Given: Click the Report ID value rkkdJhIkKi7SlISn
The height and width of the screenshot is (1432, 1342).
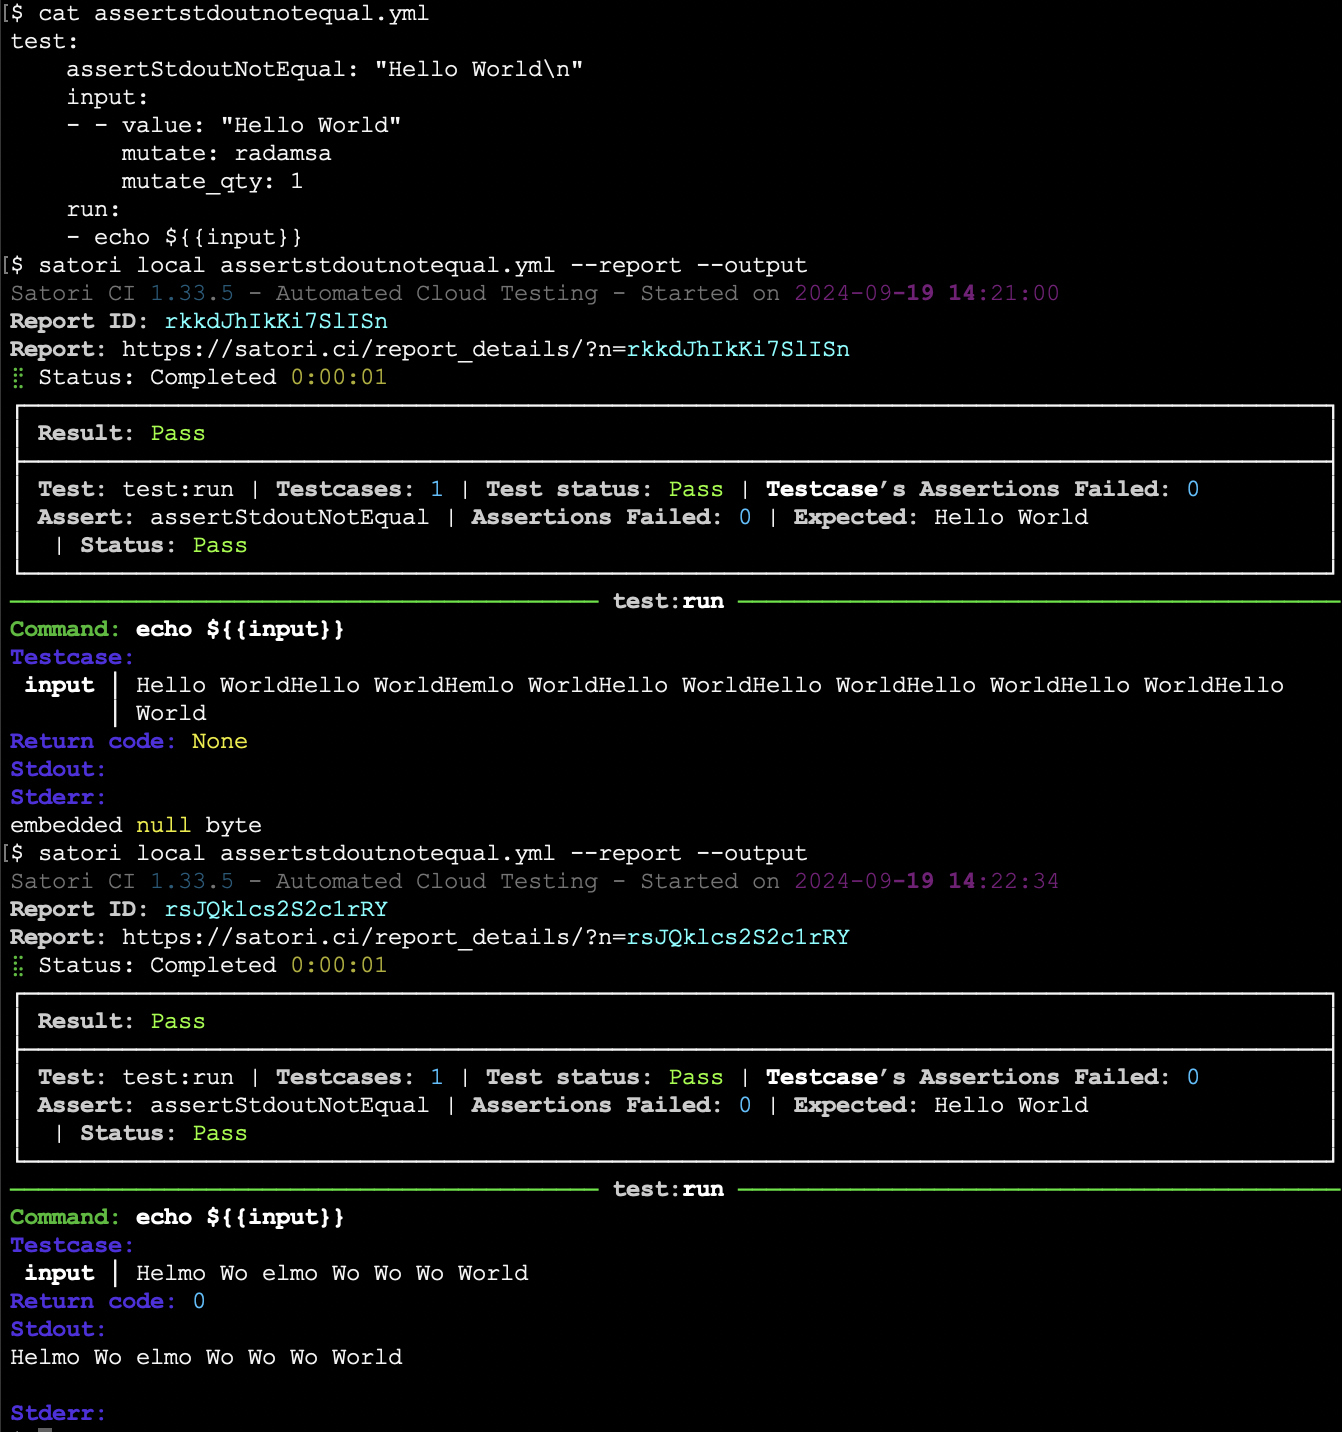Looking at the screenshot, I should click(x=276, y=321).
